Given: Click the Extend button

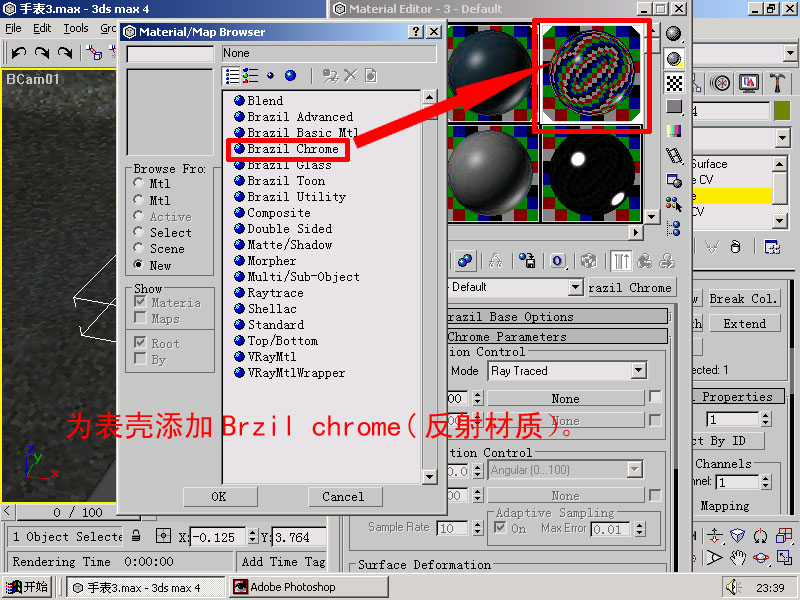Looking at the screenshot, I should click(x=743, y=323).
